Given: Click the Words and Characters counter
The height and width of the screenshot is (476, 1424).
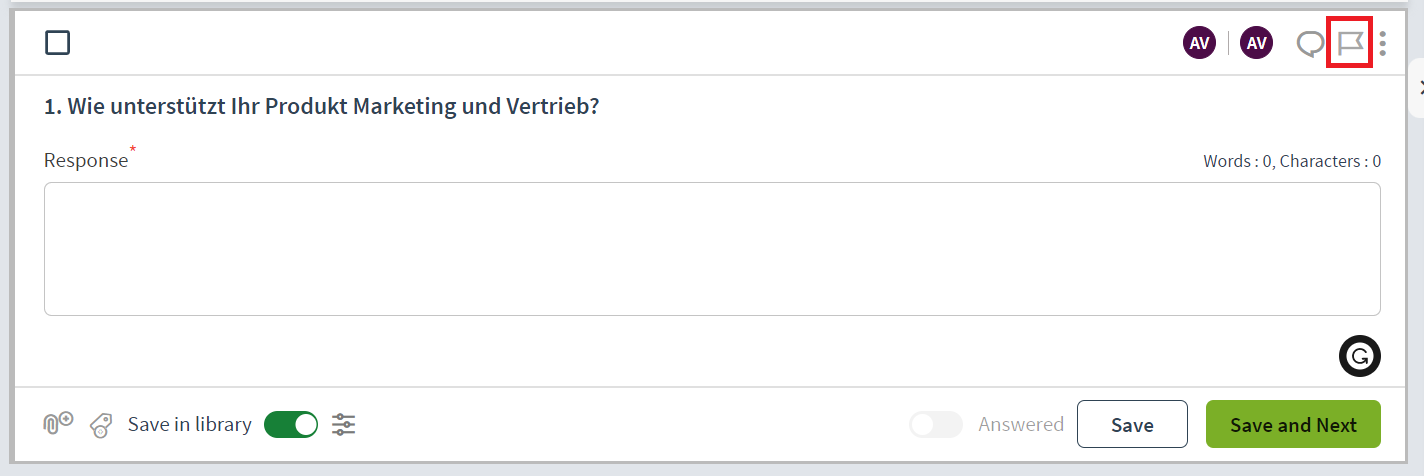Looking at the screenshot, I should 1292,161.
